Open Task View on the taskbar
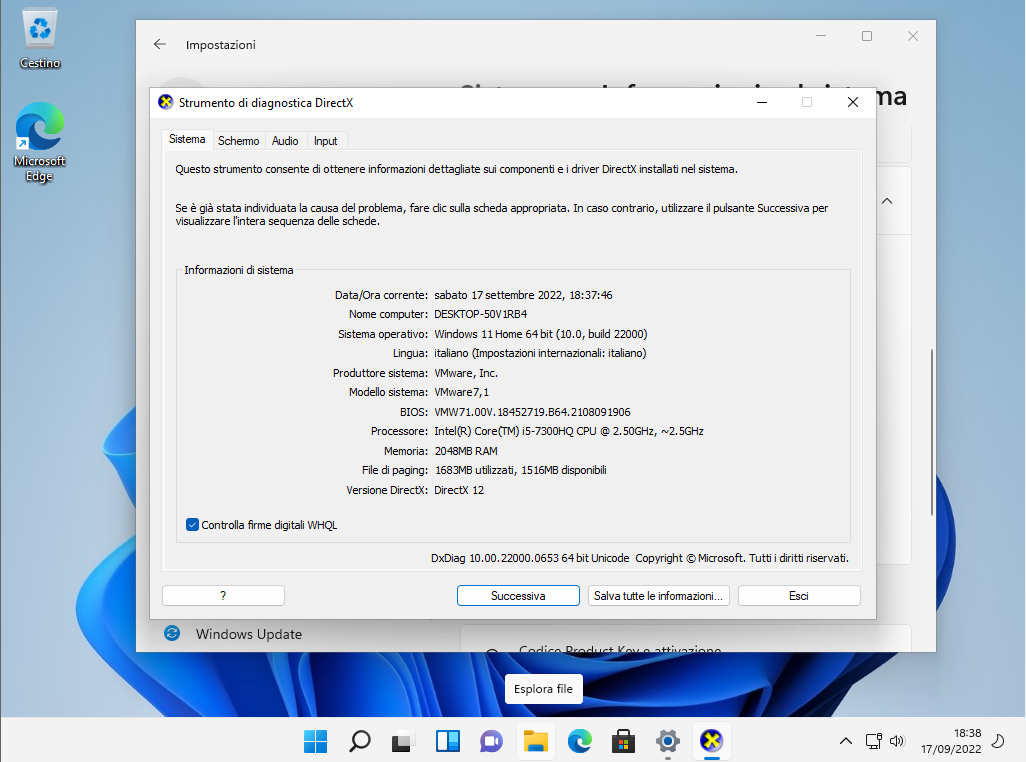The width and height of the screenshot is (1026, 762). (x=404, y=741)
